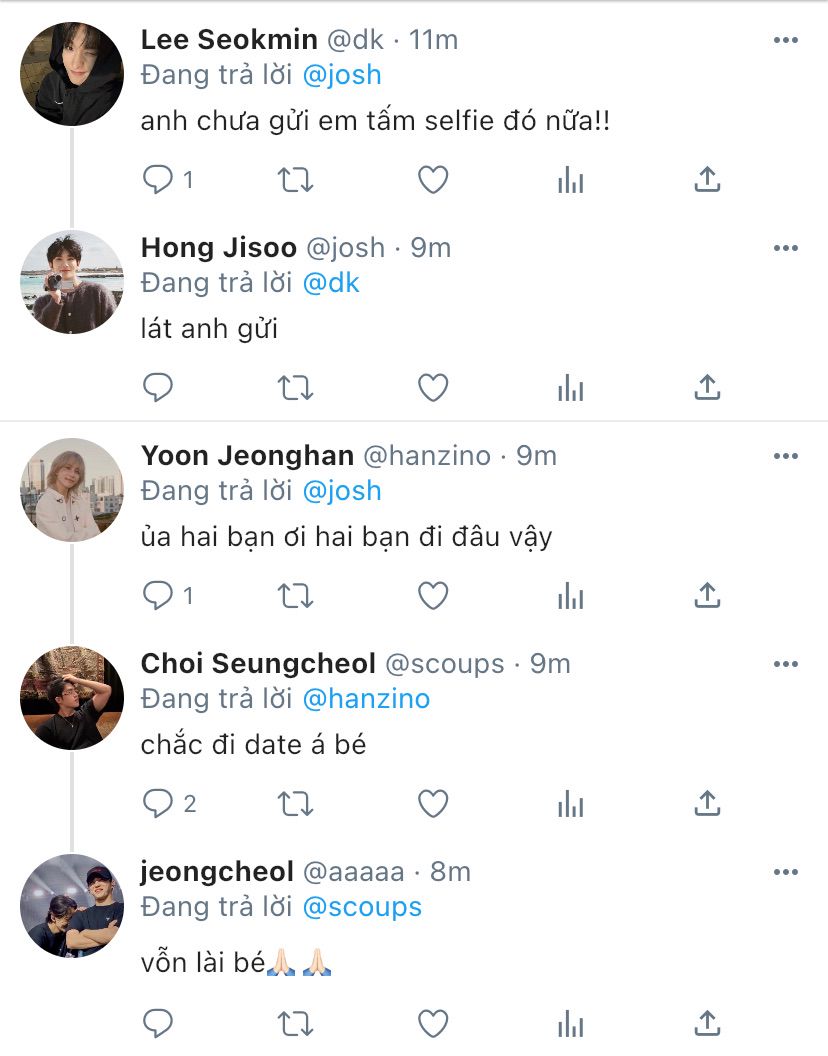
Task: Open Choi Seungcheol's profile name
Action: [258, 663]
